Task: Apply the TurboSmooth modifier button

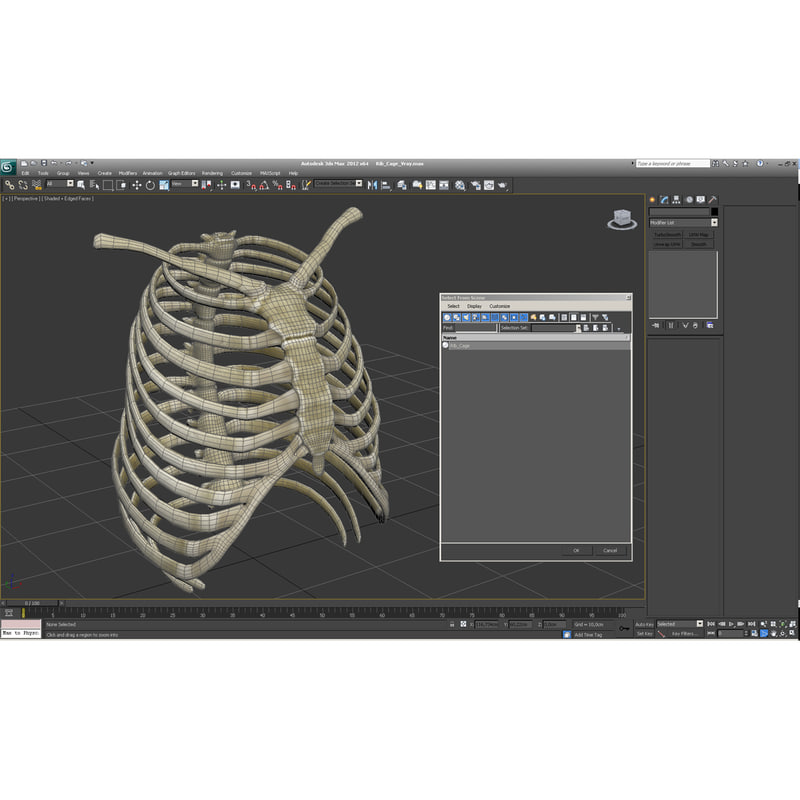Action: (668, 234)
